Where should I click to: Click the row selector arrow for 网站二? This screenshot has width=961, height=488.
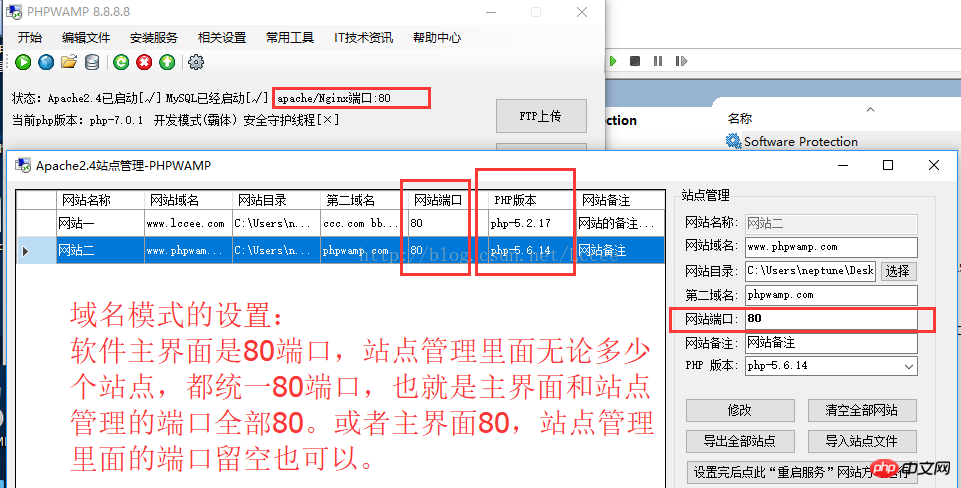(36, 250)
